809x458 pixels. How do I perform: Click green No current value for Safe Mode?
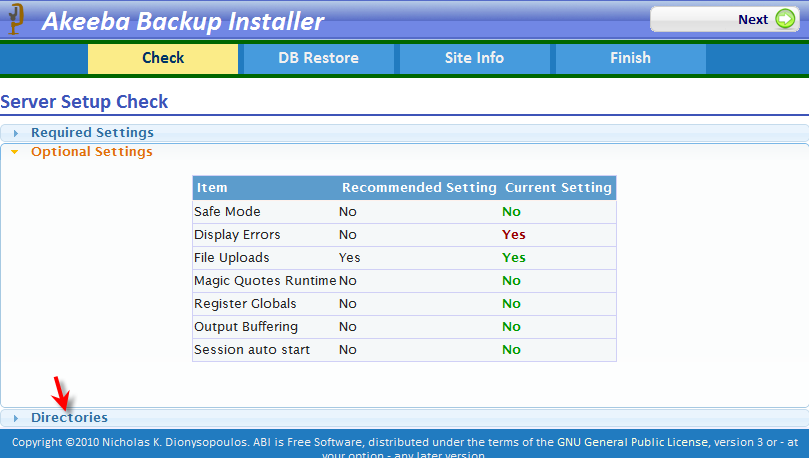tap(511, 211)
